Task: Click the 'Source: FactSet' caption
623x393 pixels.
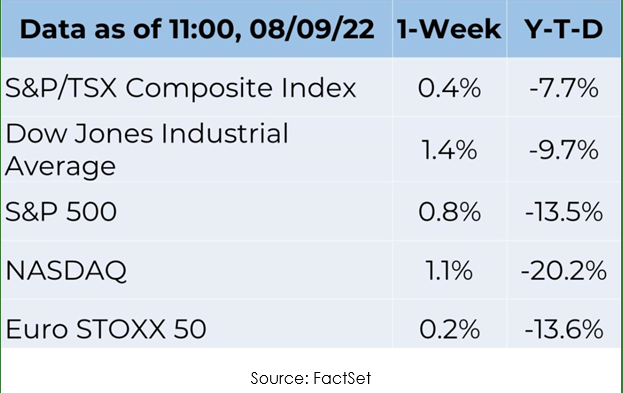Action: [x=311, y=378]
